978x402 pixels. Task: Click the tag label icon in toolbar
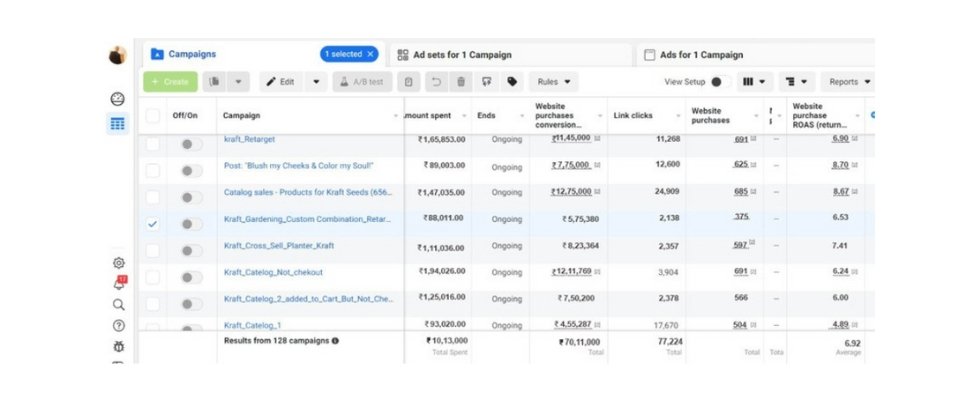512,82
